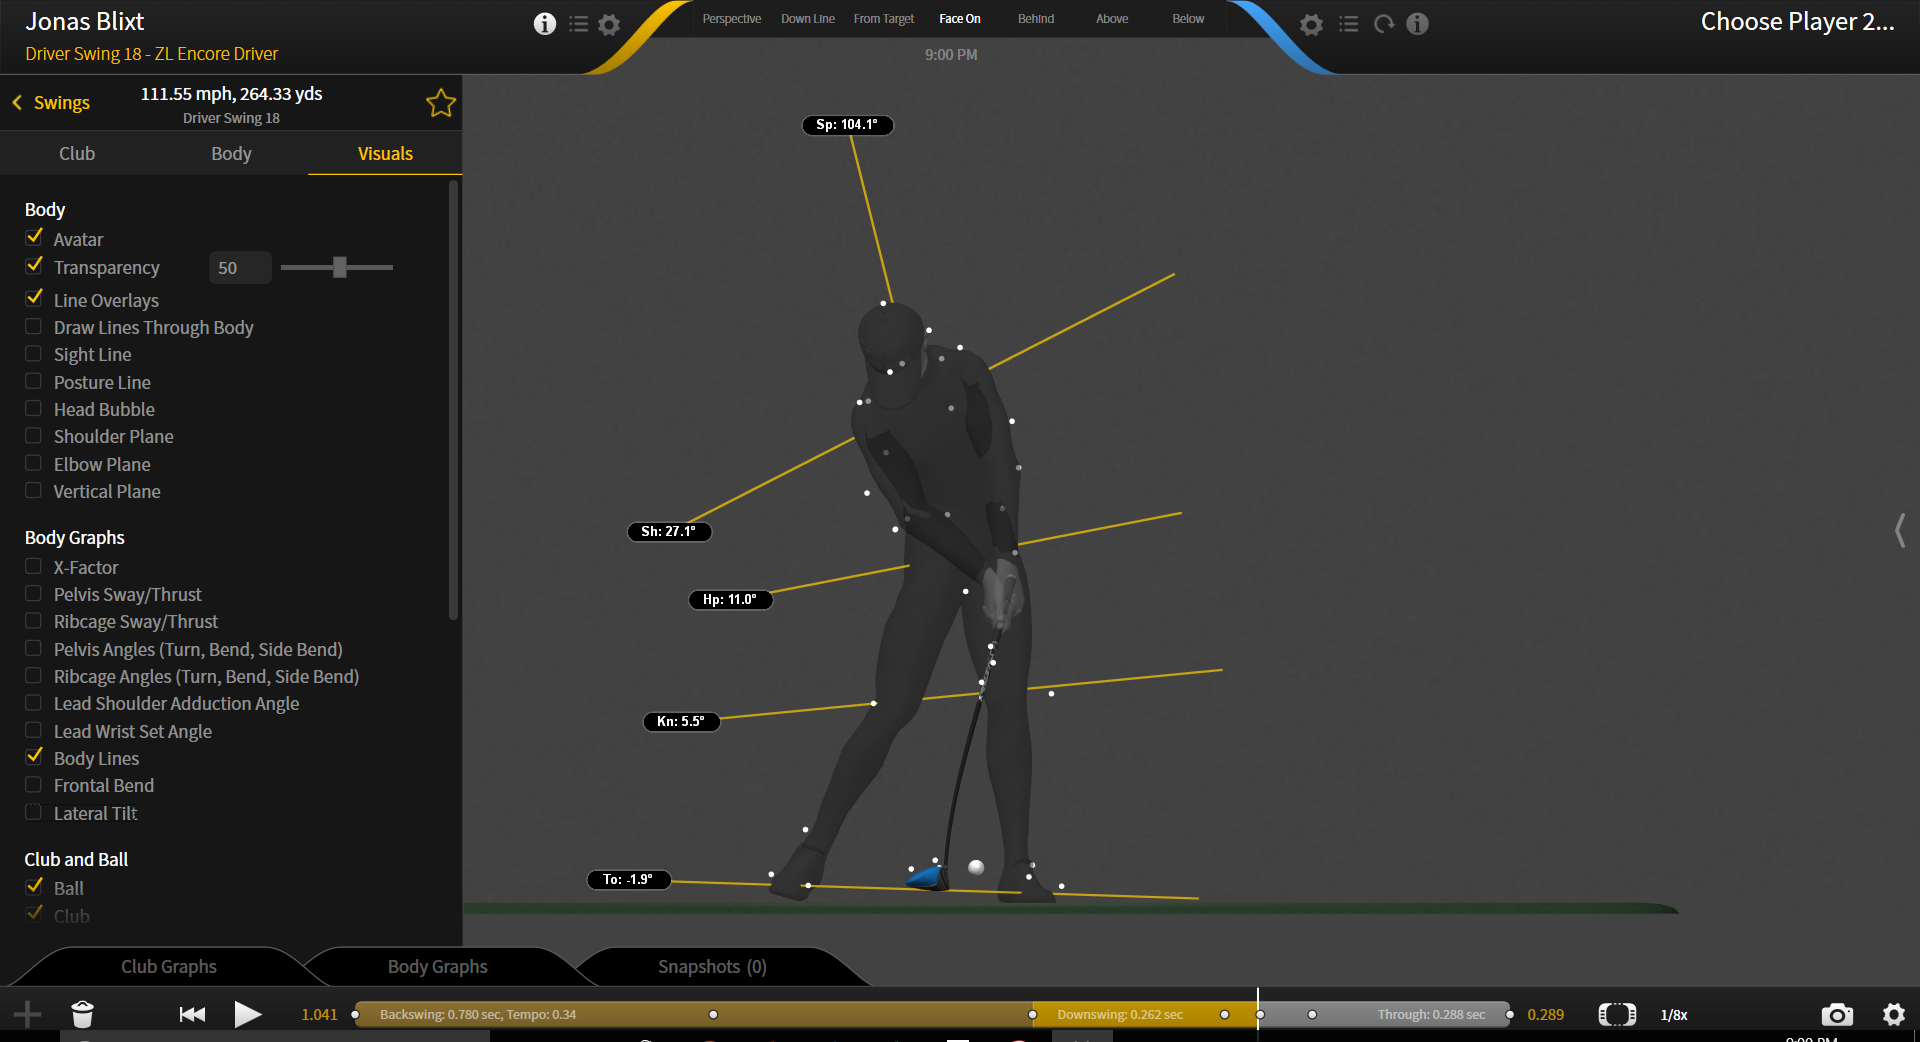1920x1042 pixels.
Task: Expand the right side panel arrow
Action: coord(1900,530)
